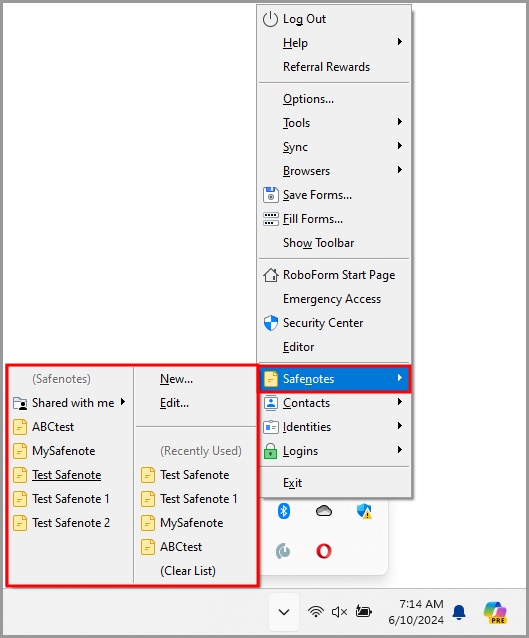Click the Fill Forms icon

click(x=271, y=219)
